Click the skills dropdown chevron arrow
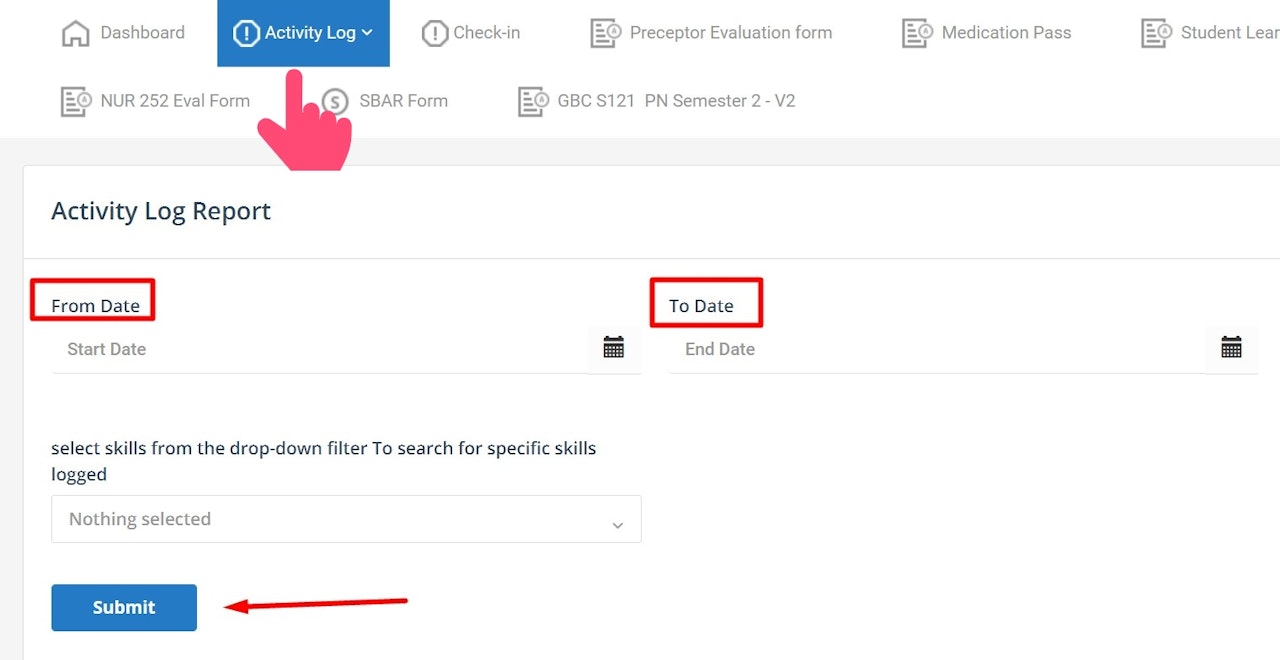Image resolution: width=1280 pixels, height=660 pixels. 617,524
